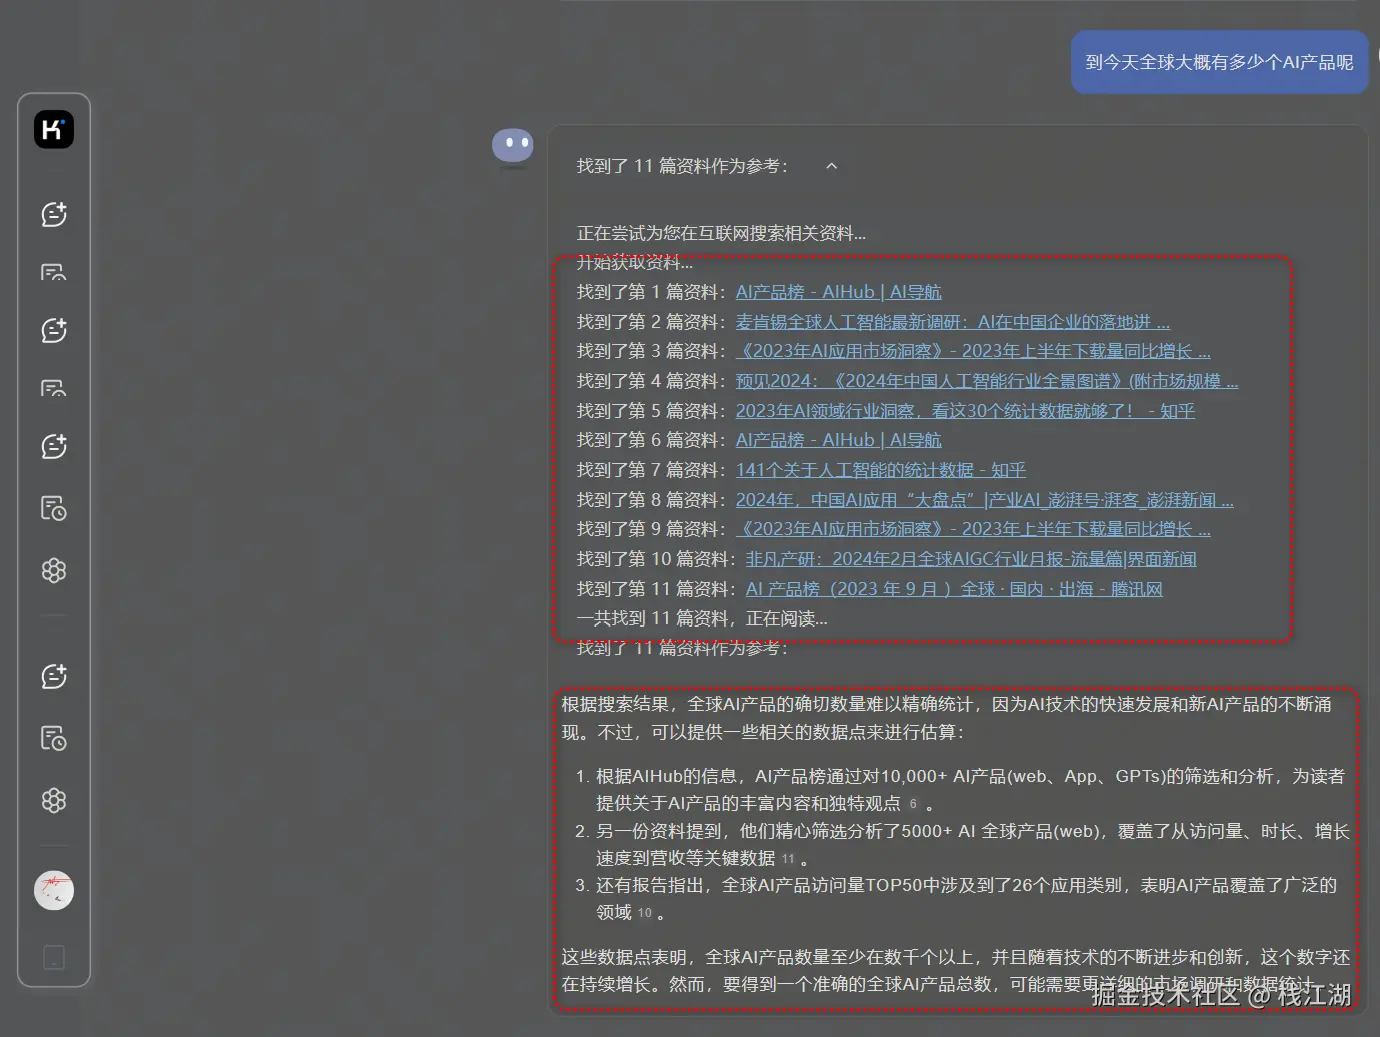The height and width of the screenshot is (1037, 1380).
Task: Open the AI 产品榜 (2023 年 9 月) 腾讯网 link
Action: (x=954, y=589)
